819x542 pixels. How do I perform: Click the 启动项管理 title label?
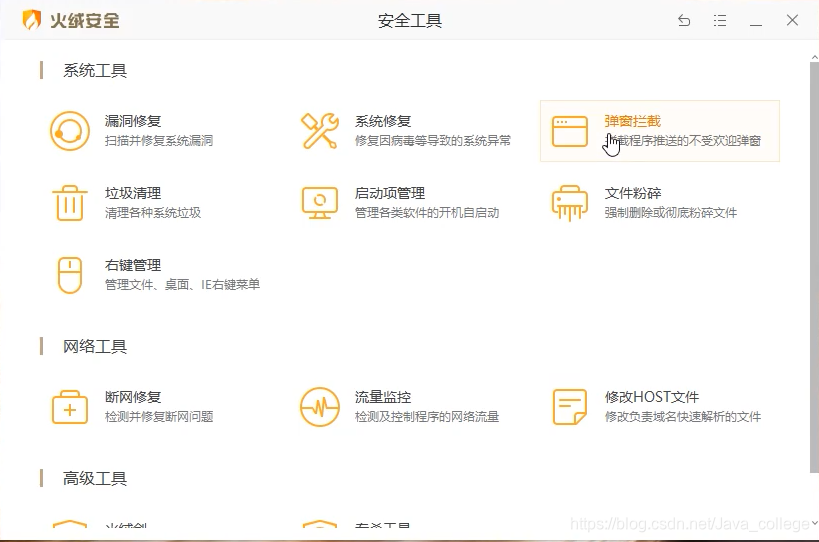click(390, 193)
